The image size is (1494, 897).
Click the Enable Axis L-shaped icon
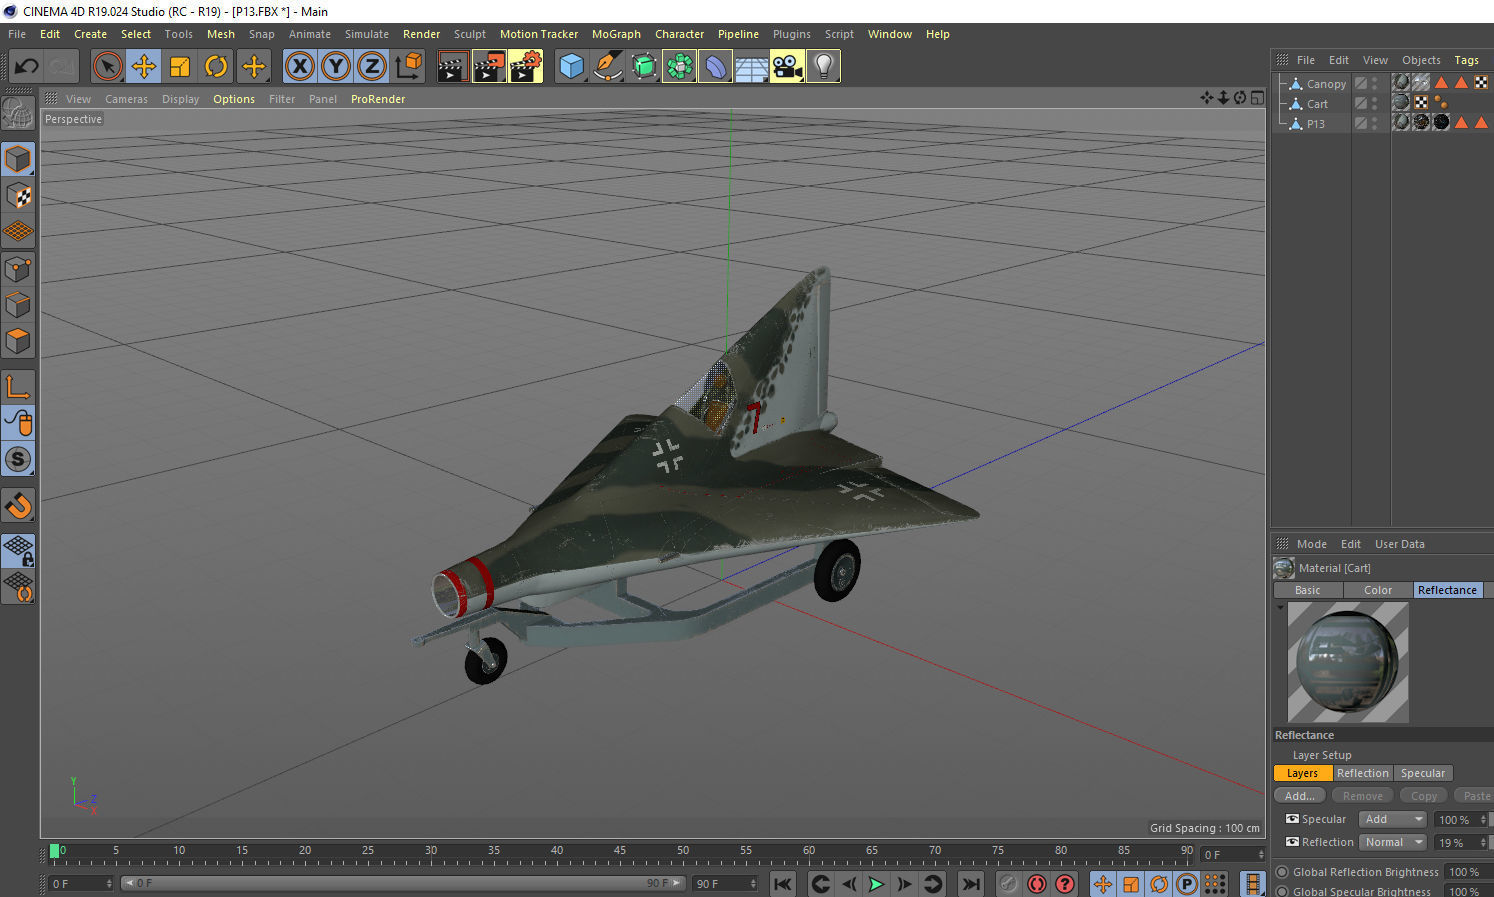tap(18, 387)
